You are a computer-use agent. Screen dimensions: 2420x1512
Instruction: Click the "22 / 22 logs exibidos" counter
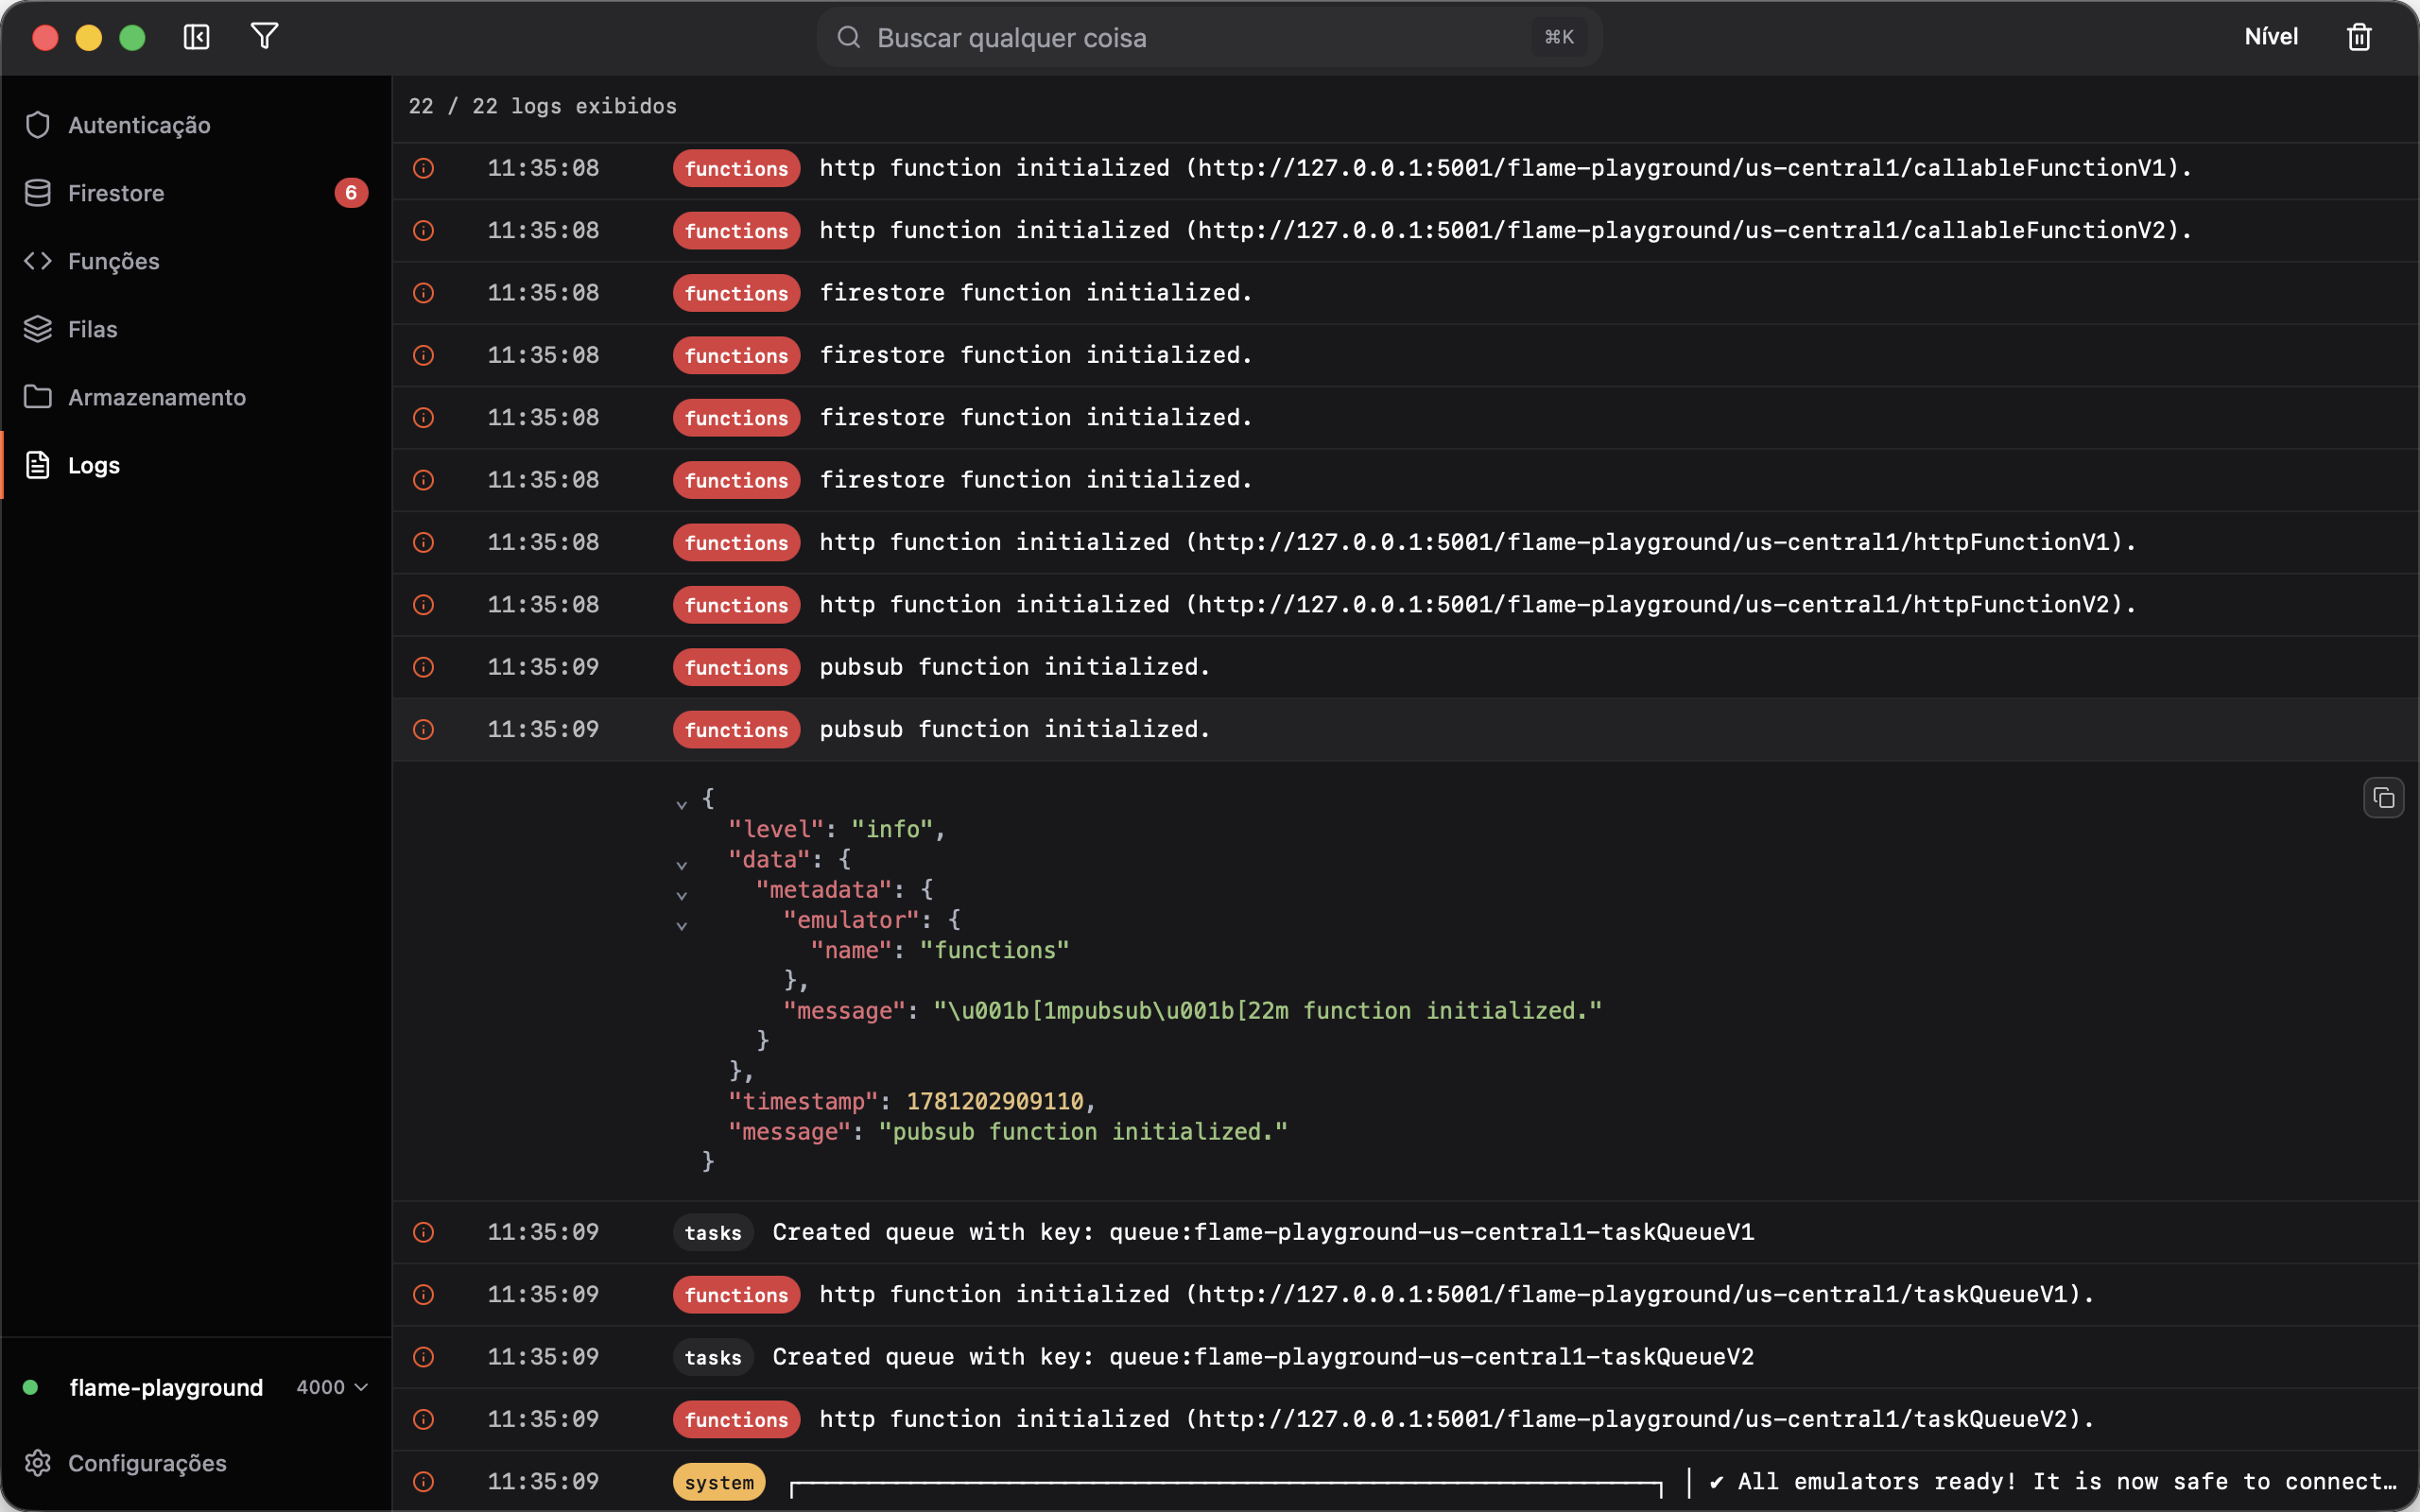tap(542, 106)
